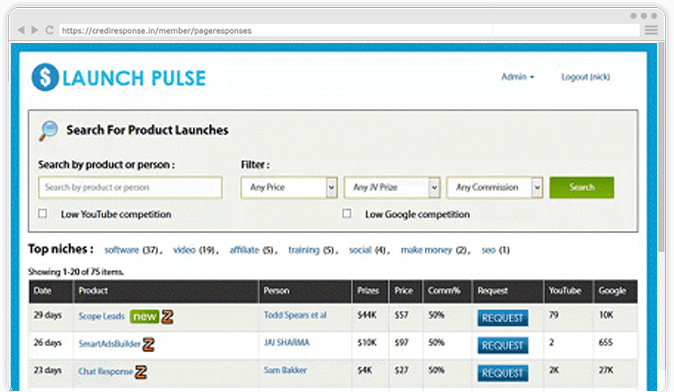Go back with the browser back arrow
The image size is (674, 392).
(21, 30)
